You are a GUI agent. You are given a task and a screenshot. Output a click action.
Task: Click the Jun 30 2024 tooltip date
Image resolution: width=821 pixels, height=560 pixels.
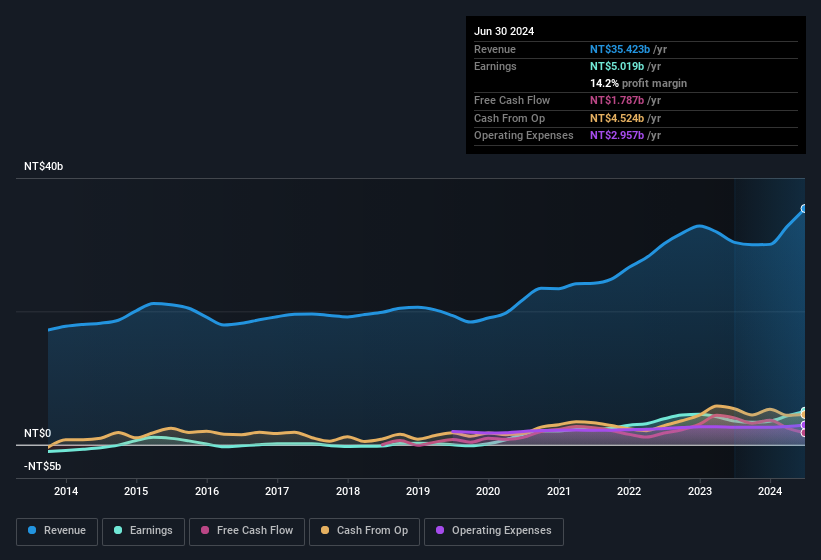tap(504, 31)
